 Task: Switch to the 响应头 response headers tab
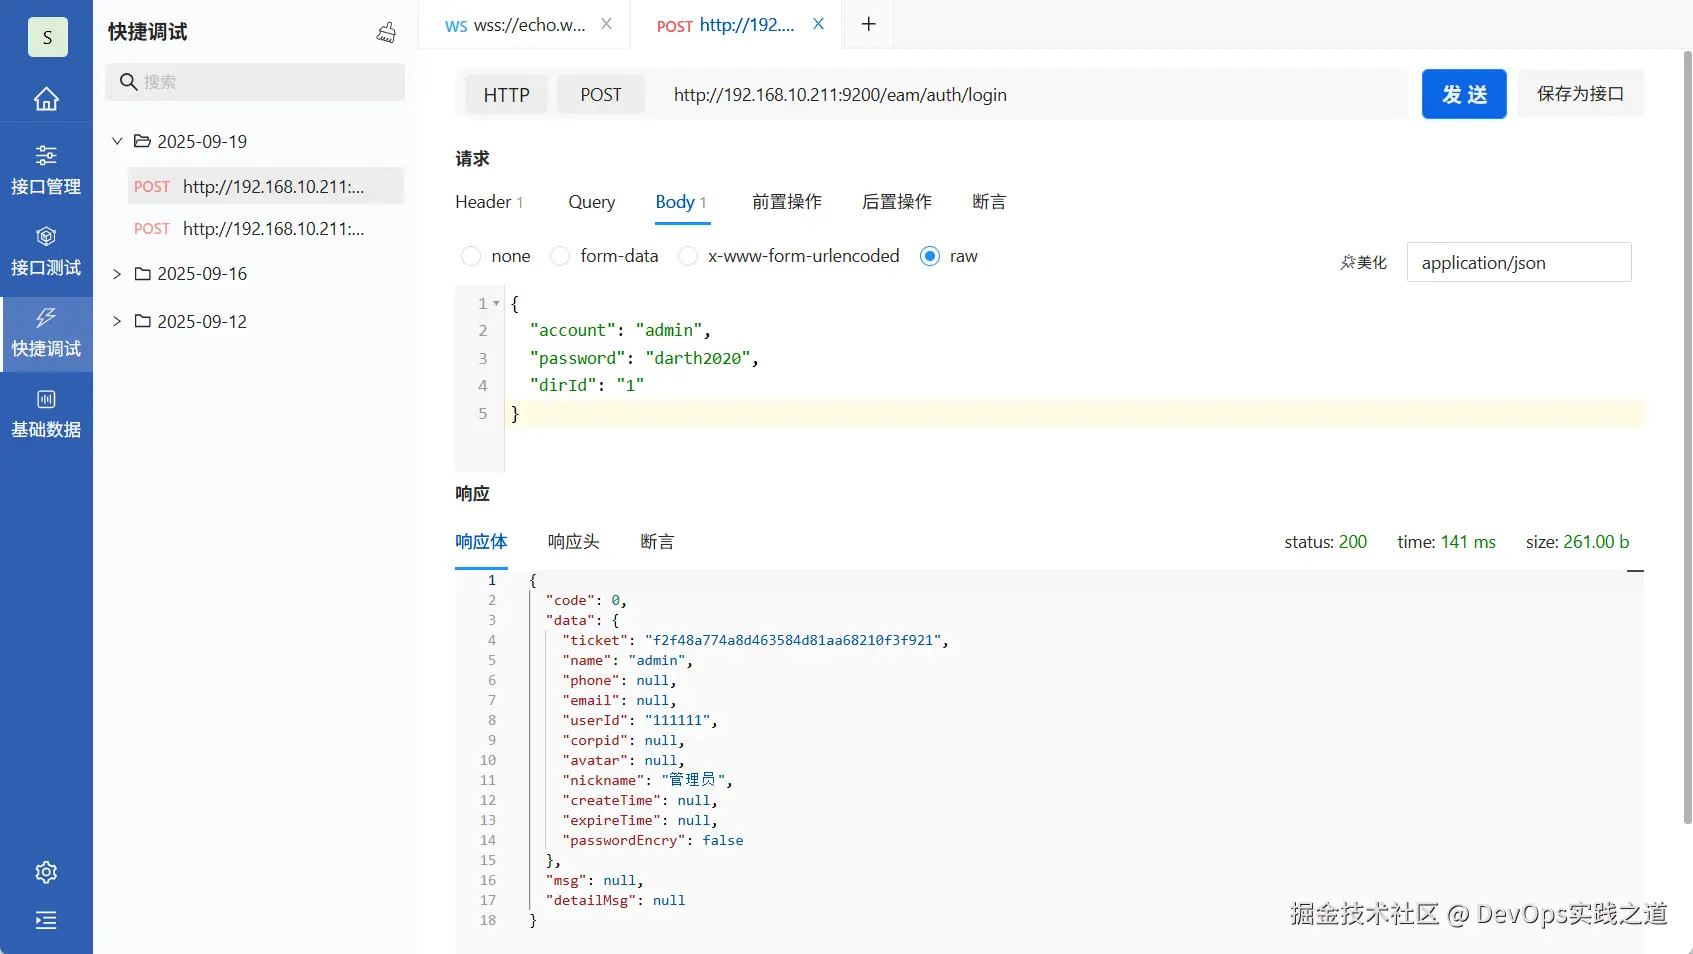[573, 542]
